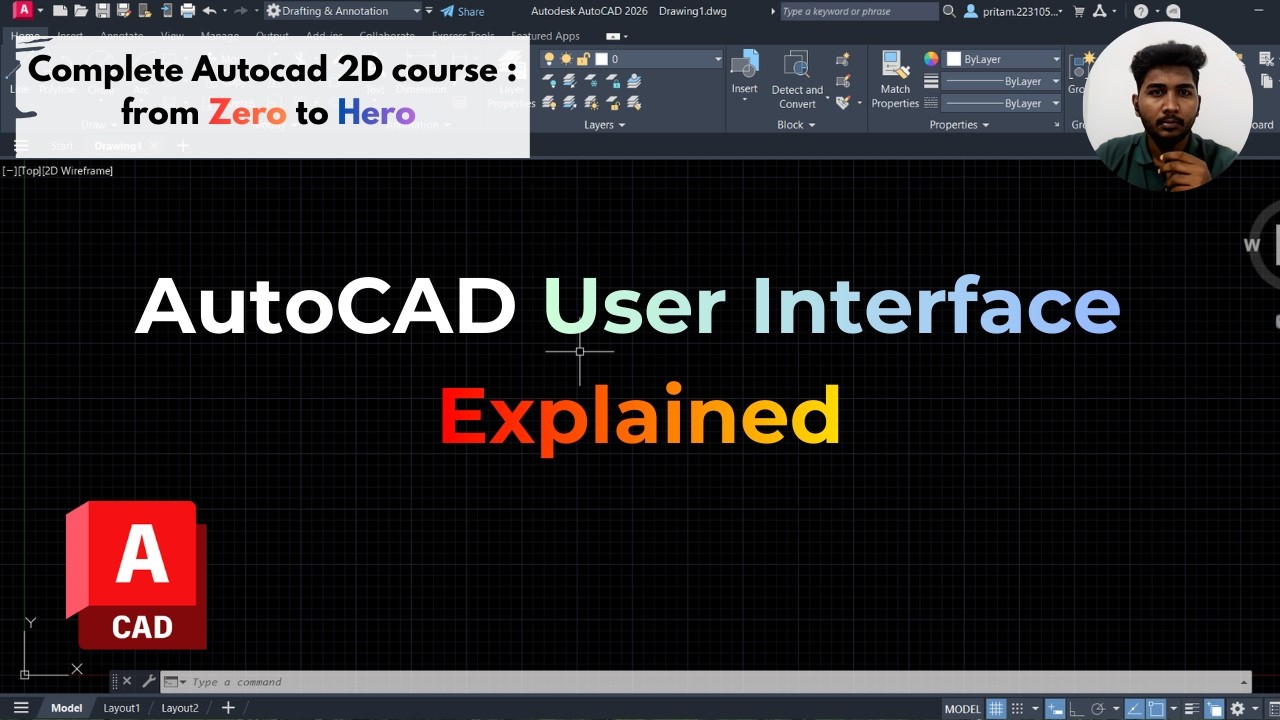Open the layout tabs hamburger menu

[21, 708]
